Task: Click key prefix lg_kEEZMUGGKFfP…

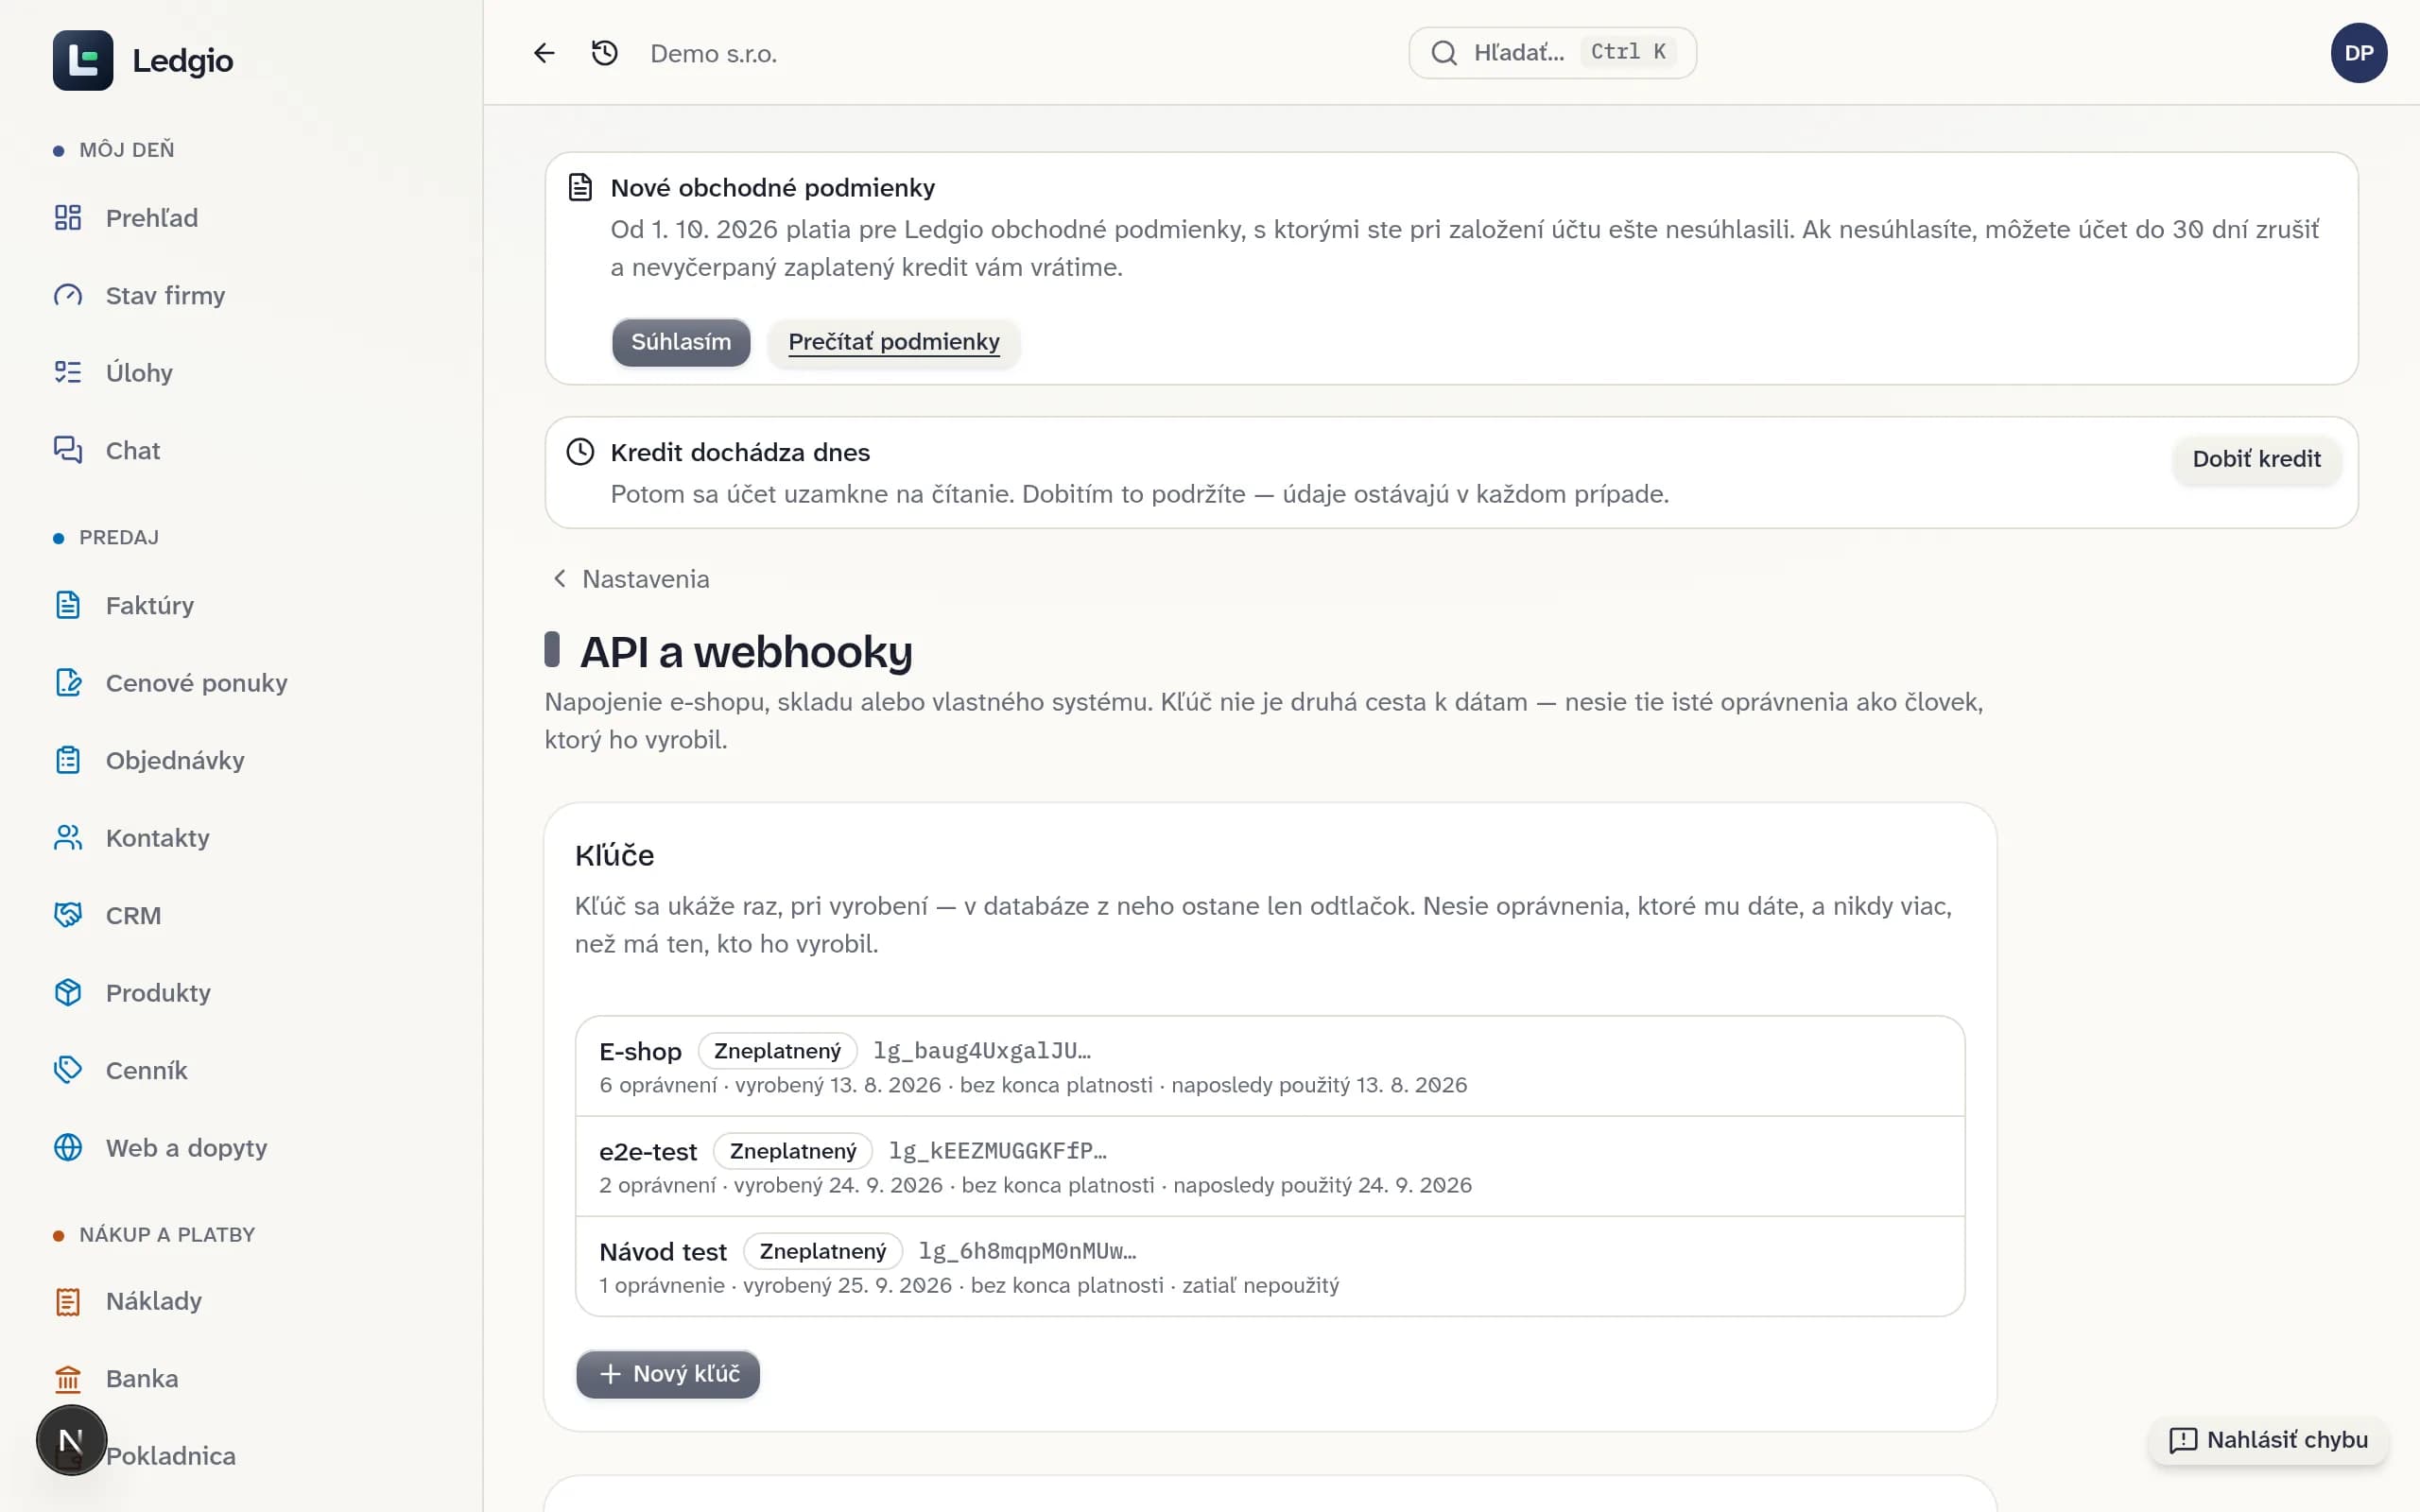Action: [x=997, y=1151]
